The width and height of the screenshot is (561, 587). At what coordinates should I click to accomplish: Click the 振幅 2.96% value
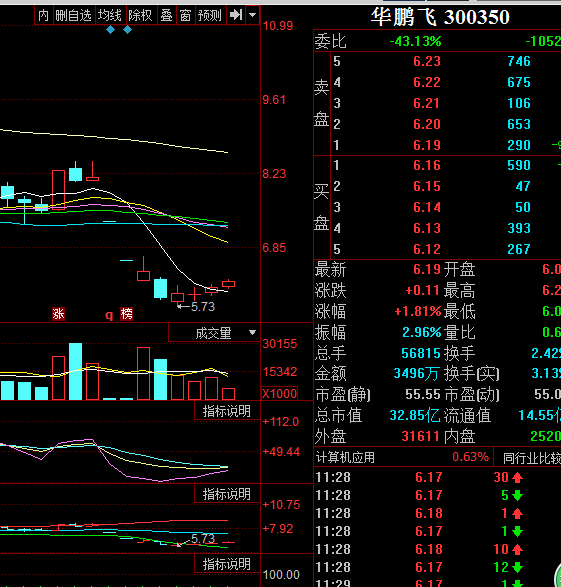click(x=422, y=332)
